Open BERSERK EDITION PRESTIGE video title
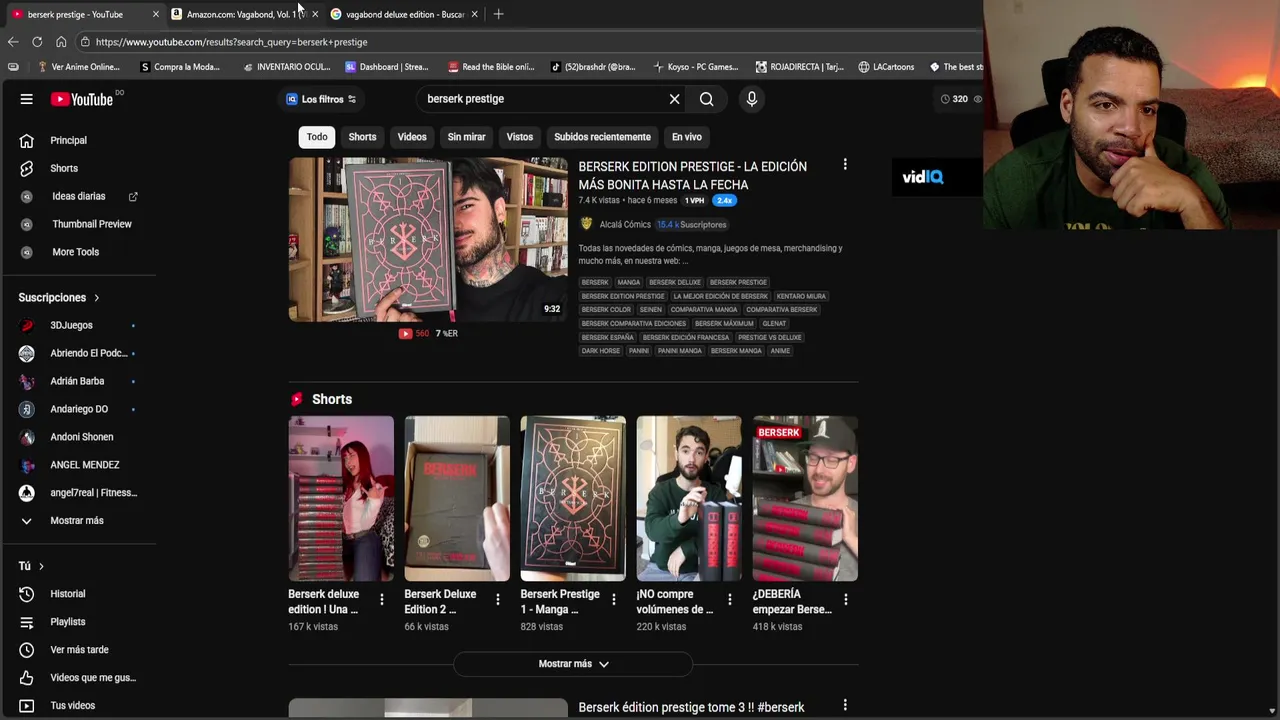 [692, 175]
